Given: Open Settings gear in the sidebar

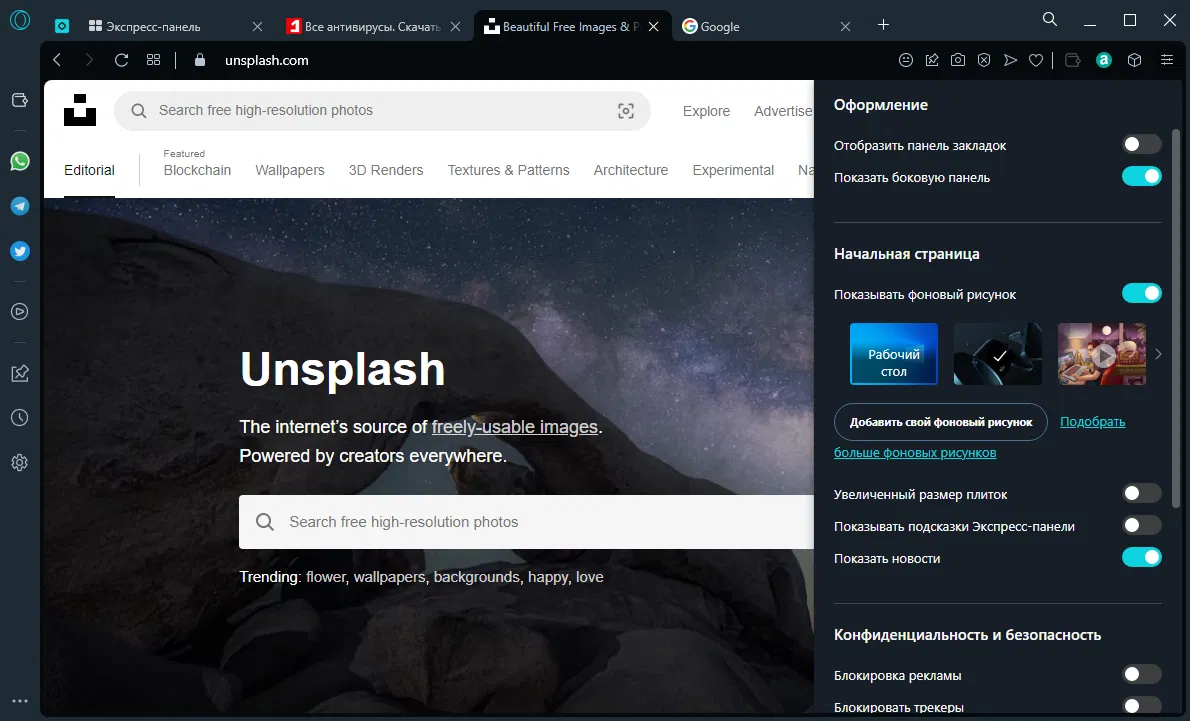Looking at the screenshot, I should pyautogui.click(x=20, y=462).
